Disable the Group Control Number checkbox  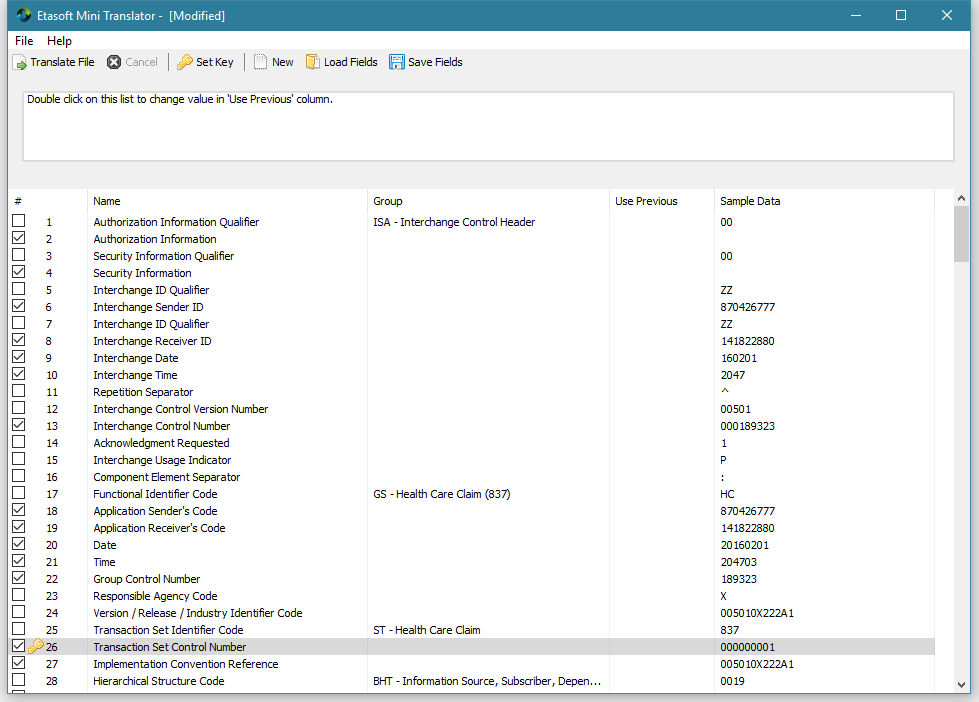coord(18,579)
